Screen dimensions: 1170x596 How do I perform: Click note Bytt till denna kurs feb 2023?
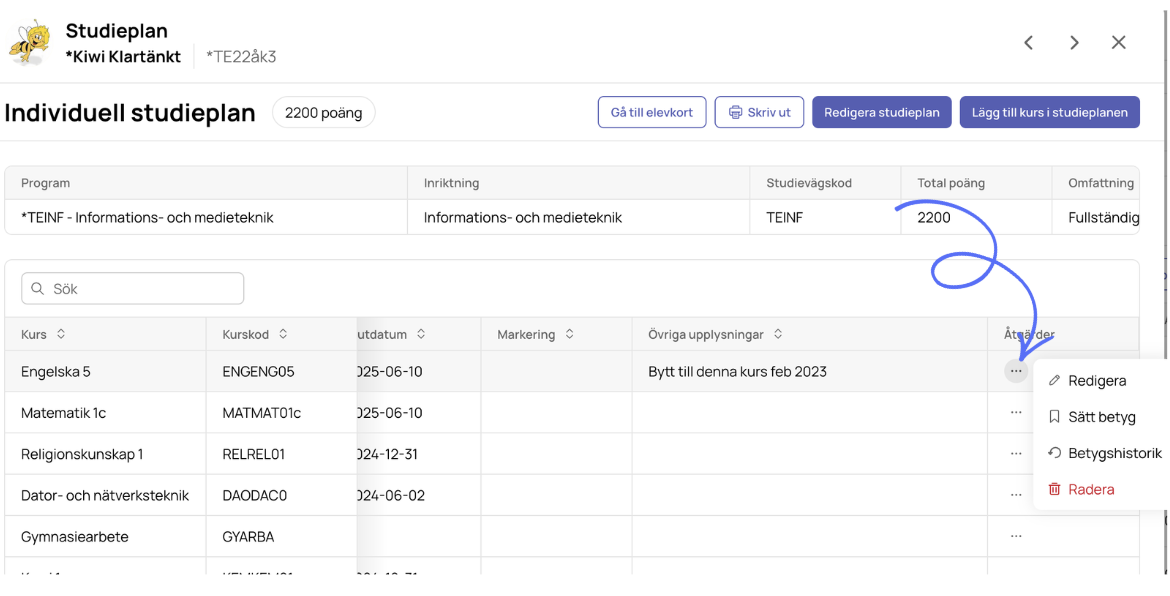tap(737, 371)
